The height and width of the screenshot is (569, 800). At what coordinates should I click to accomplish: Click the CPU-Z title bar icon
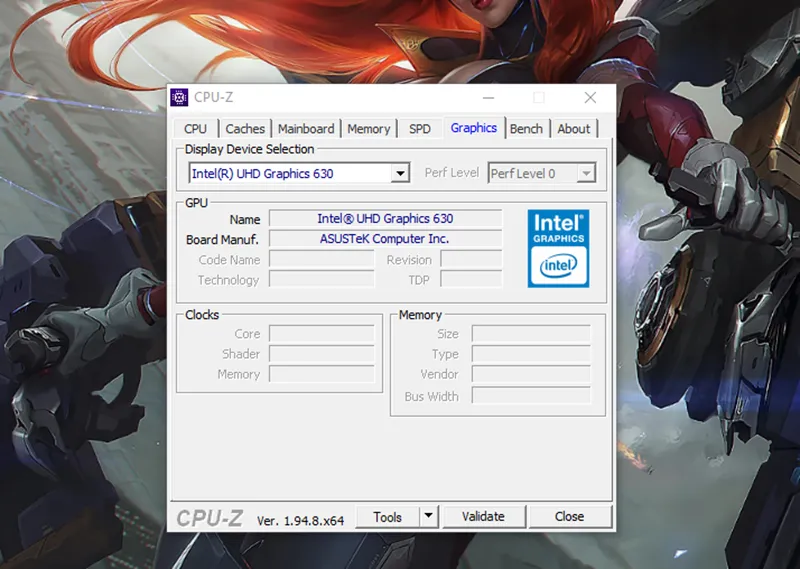179,97
